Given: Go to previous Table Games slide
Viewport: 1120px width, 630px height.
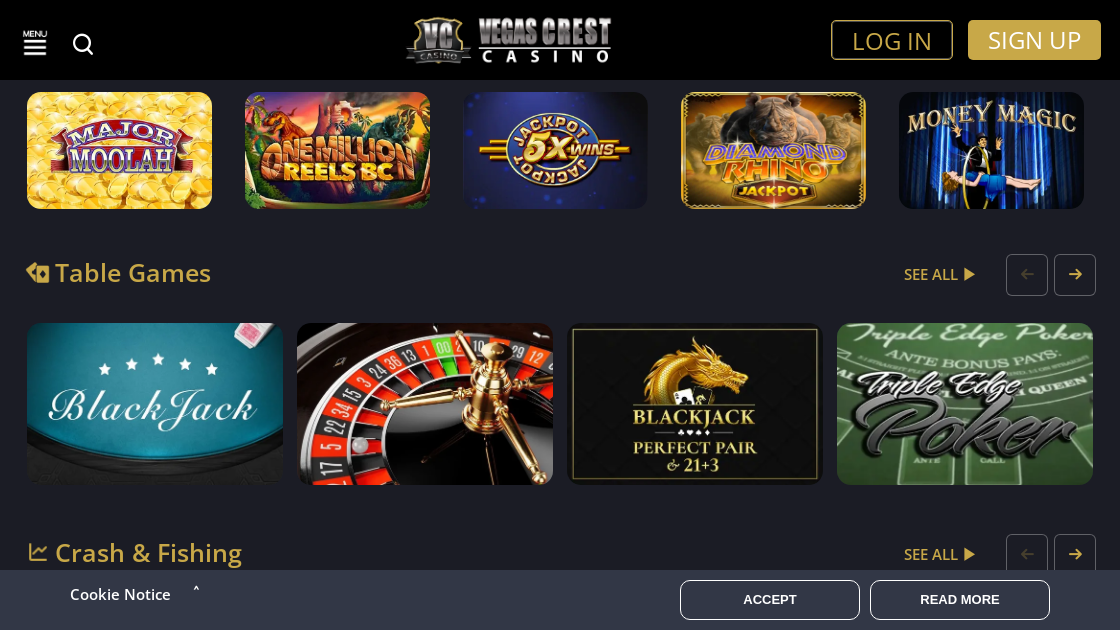Looking at the screenshot, I should [x=1026, y=274].
